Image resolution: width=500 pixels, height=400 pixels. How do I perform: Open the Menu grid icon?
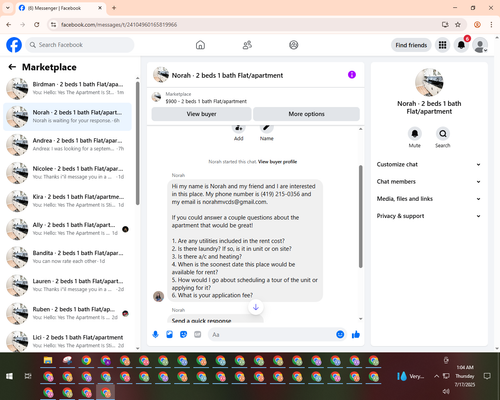point(442,45)
